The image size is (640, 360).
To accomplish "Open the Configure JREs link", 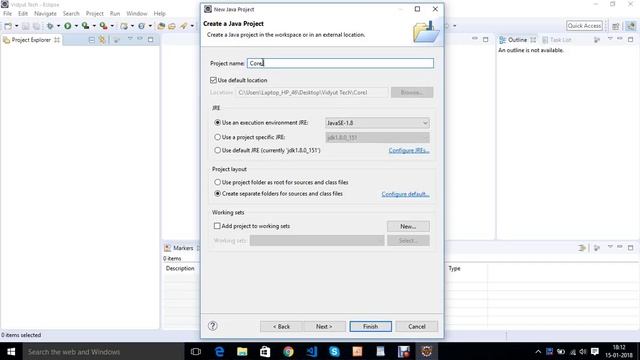I will click(409, 151).
